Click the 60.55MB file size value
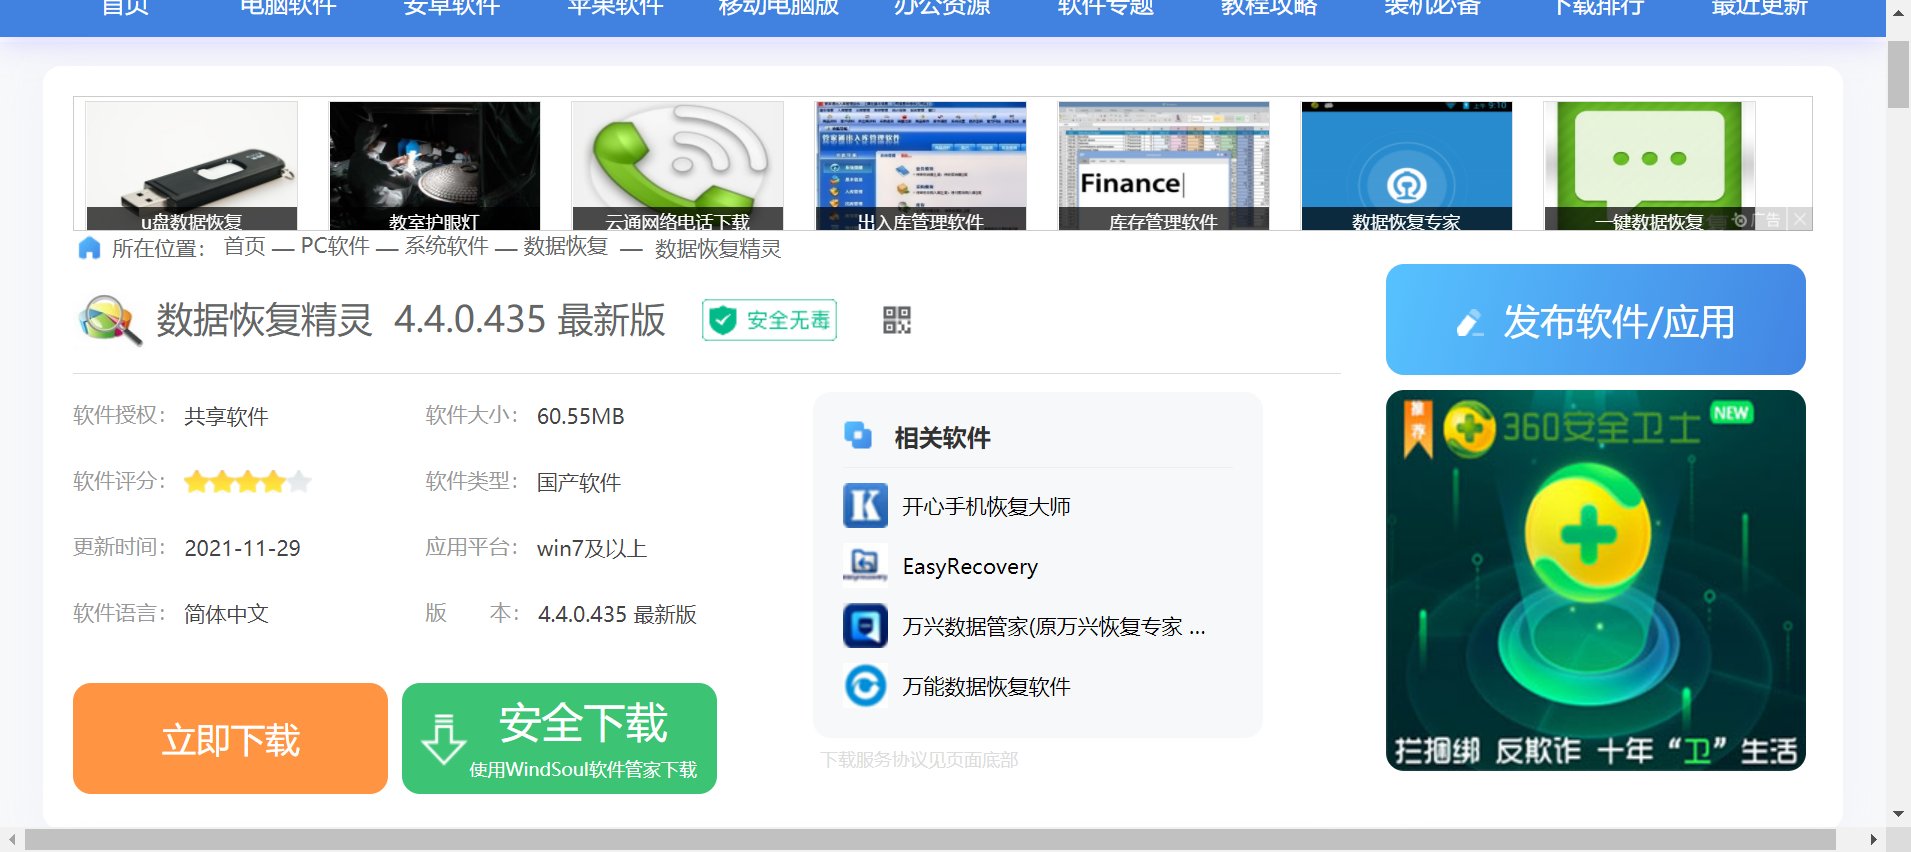Viewport: 1911px width, 852px height. click(580, 416)
